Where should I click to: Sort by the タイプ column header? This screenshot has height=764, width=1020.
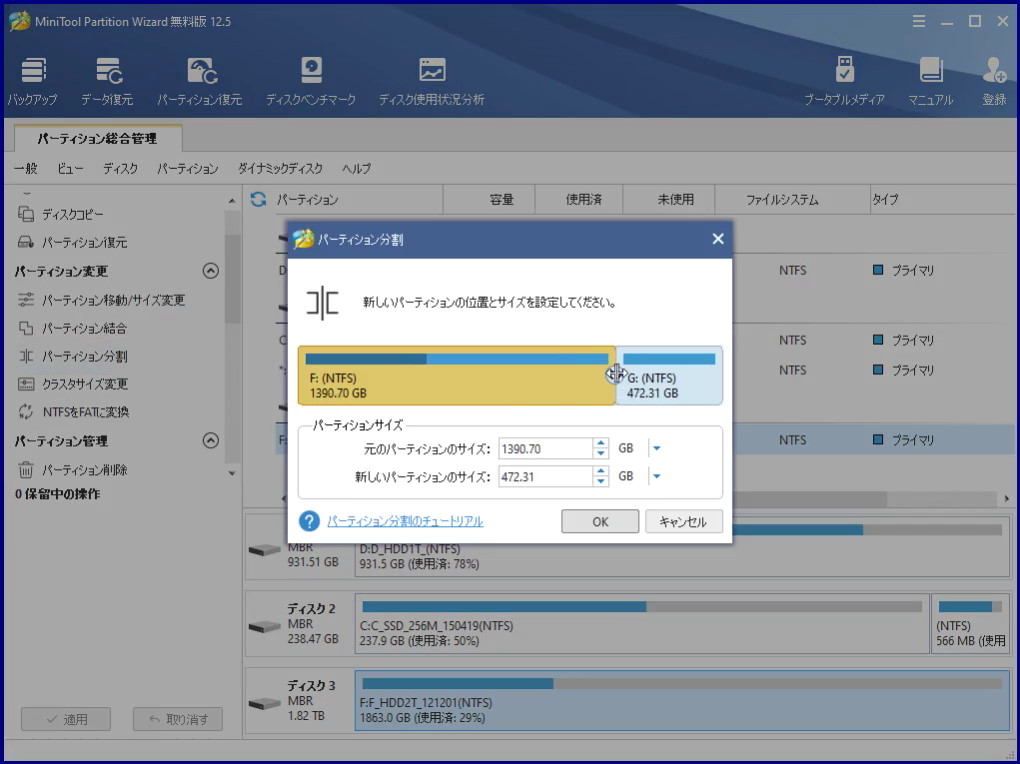(x=943, y=199)
